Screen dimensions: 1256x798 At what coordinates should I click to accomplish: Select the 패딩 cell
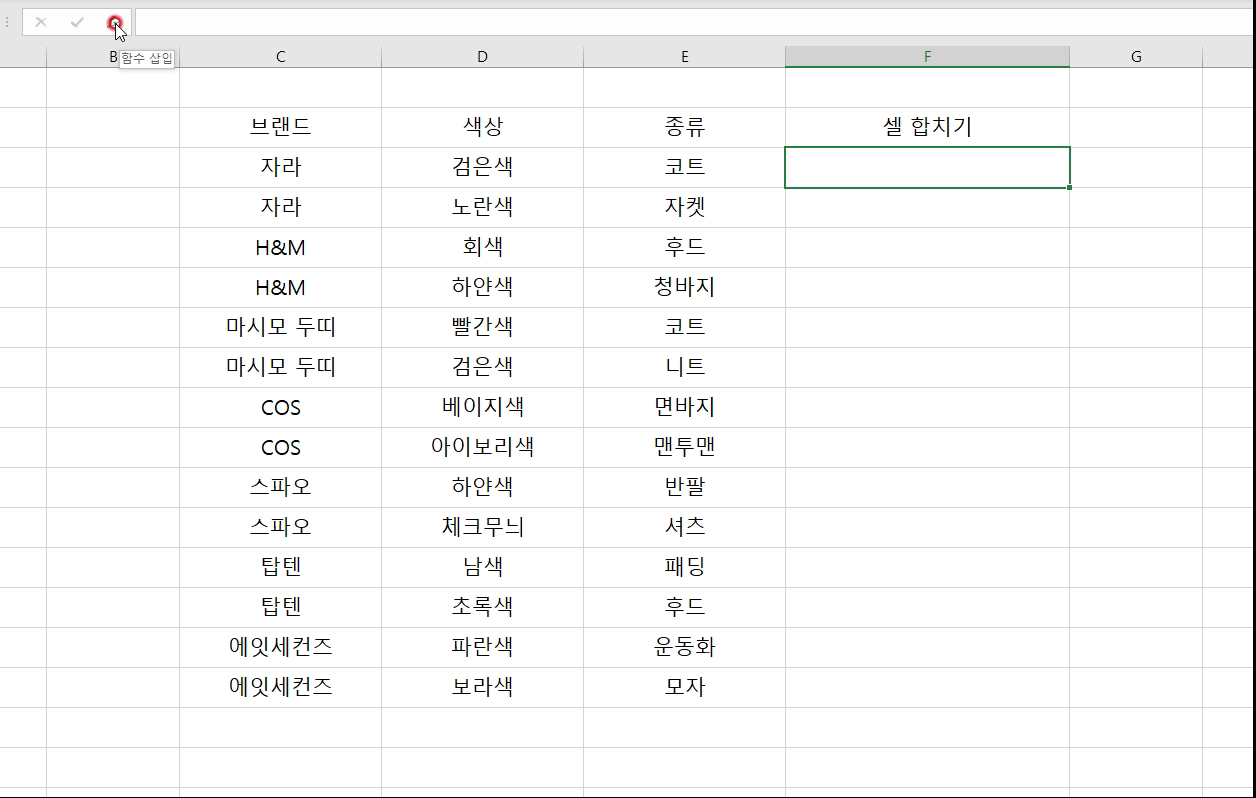(x=685, y=567)
